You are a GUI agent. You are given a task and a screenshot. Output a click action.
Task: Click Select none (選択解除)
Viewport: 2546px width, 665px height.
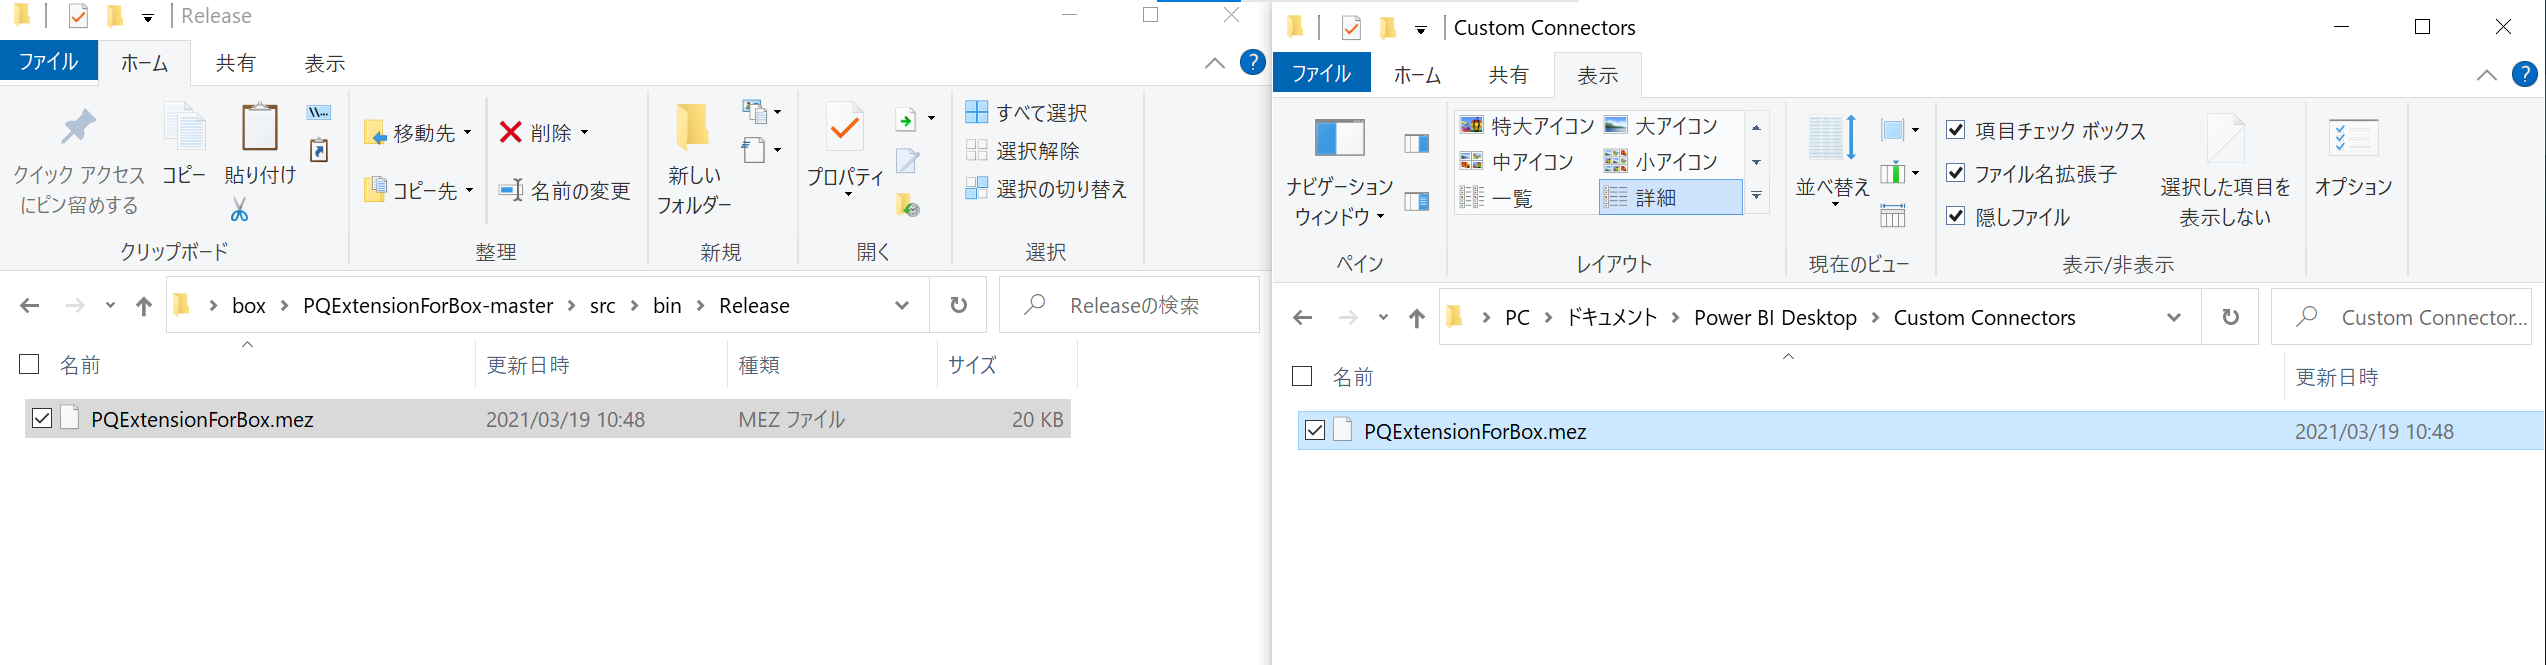[x=1023, y=150]
